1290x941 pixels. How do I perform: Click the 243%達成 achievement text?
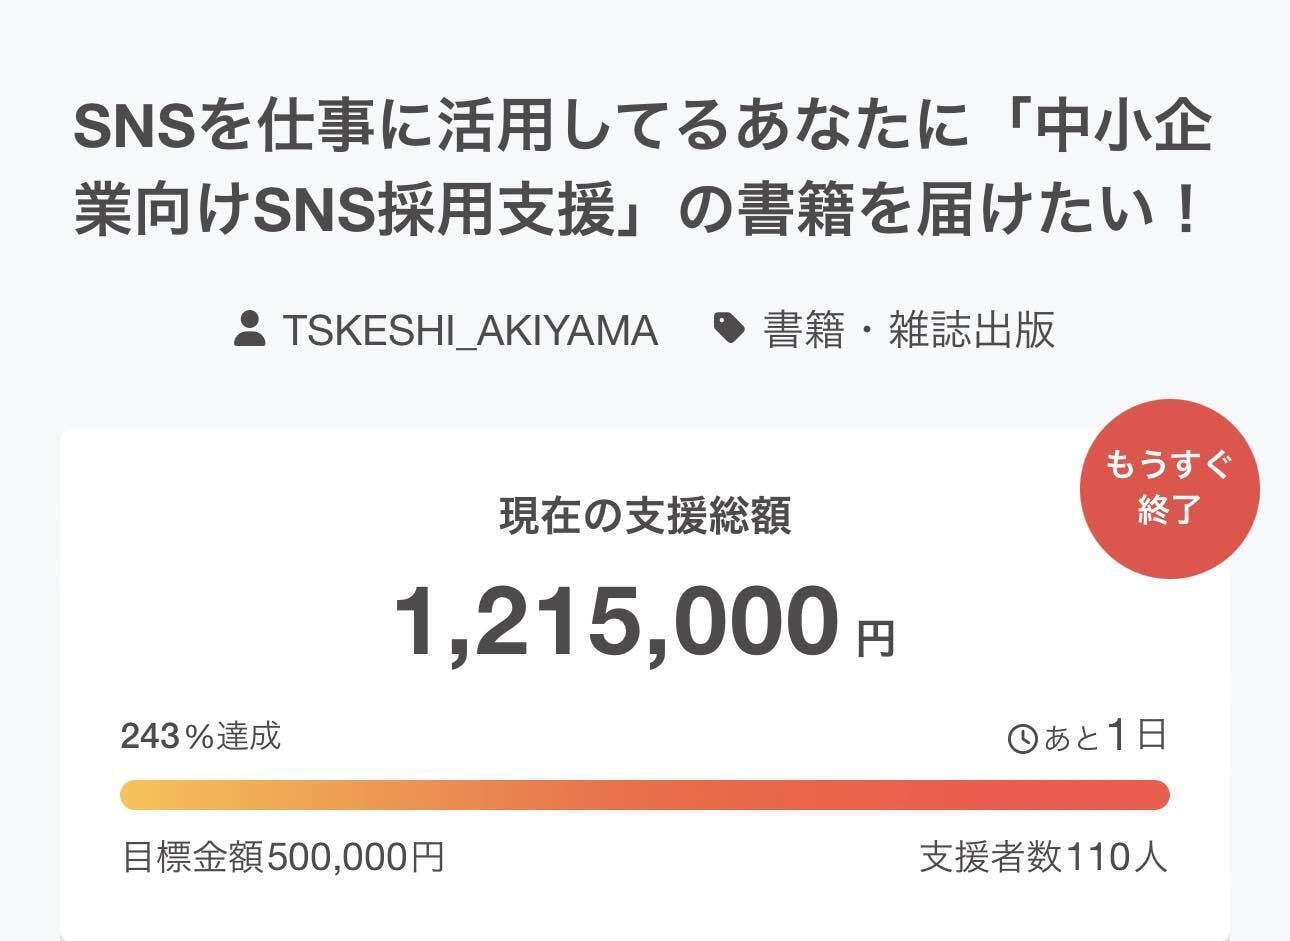click(200, 736)
